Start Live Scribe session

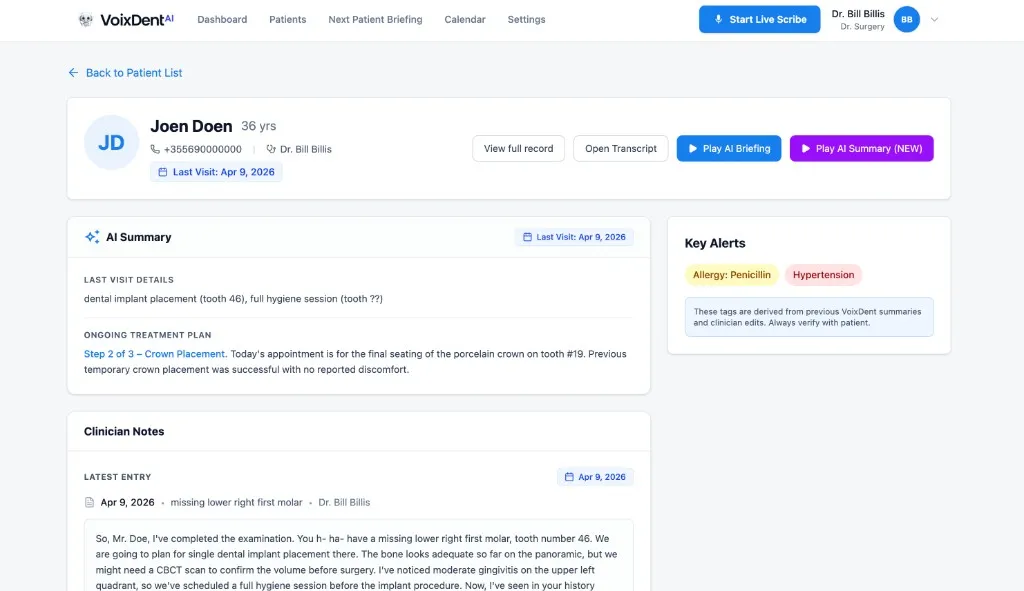(x=760, y=20)
